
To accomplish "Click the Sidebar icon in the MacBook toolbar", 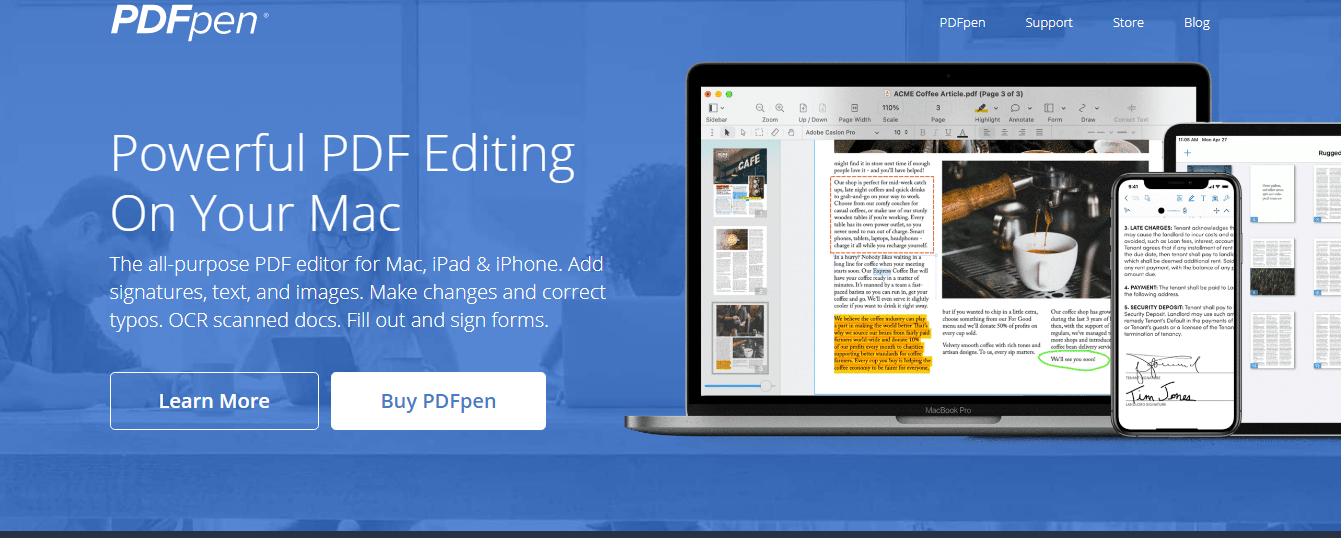I will (713, 107).
